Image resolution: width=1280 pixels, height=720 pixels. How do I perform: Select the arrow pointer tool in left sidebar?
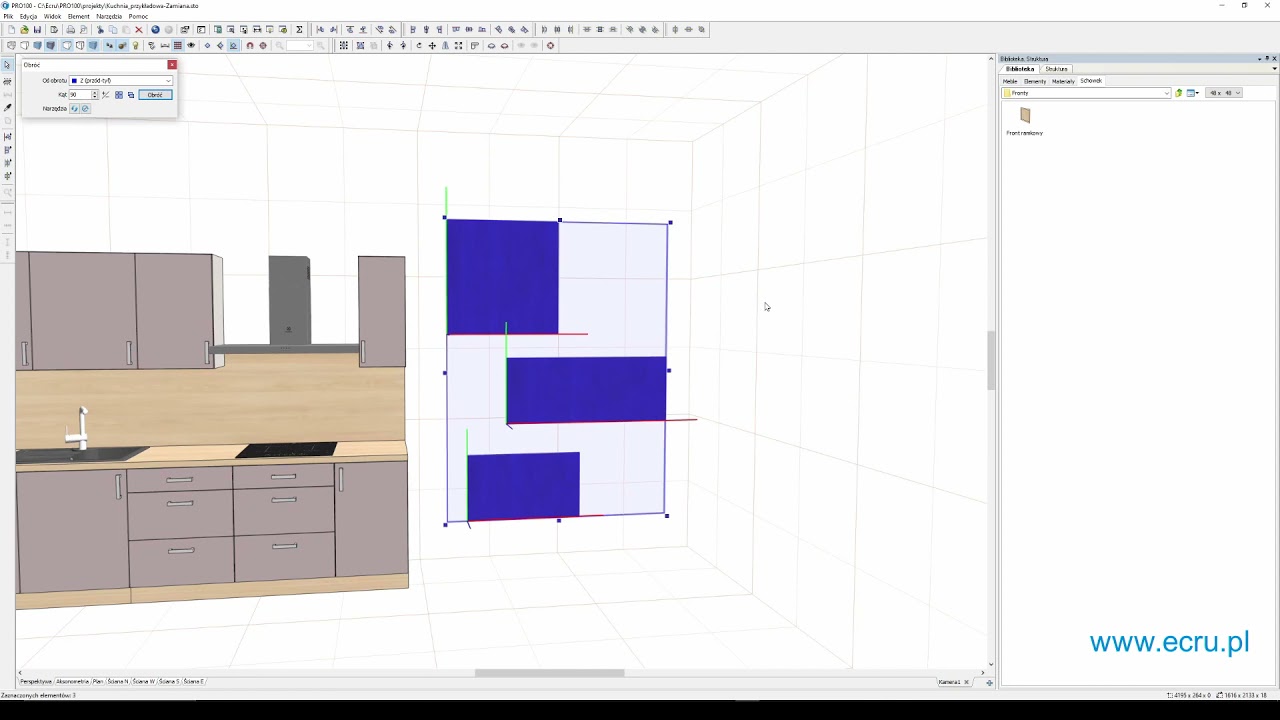coord(8,65)
